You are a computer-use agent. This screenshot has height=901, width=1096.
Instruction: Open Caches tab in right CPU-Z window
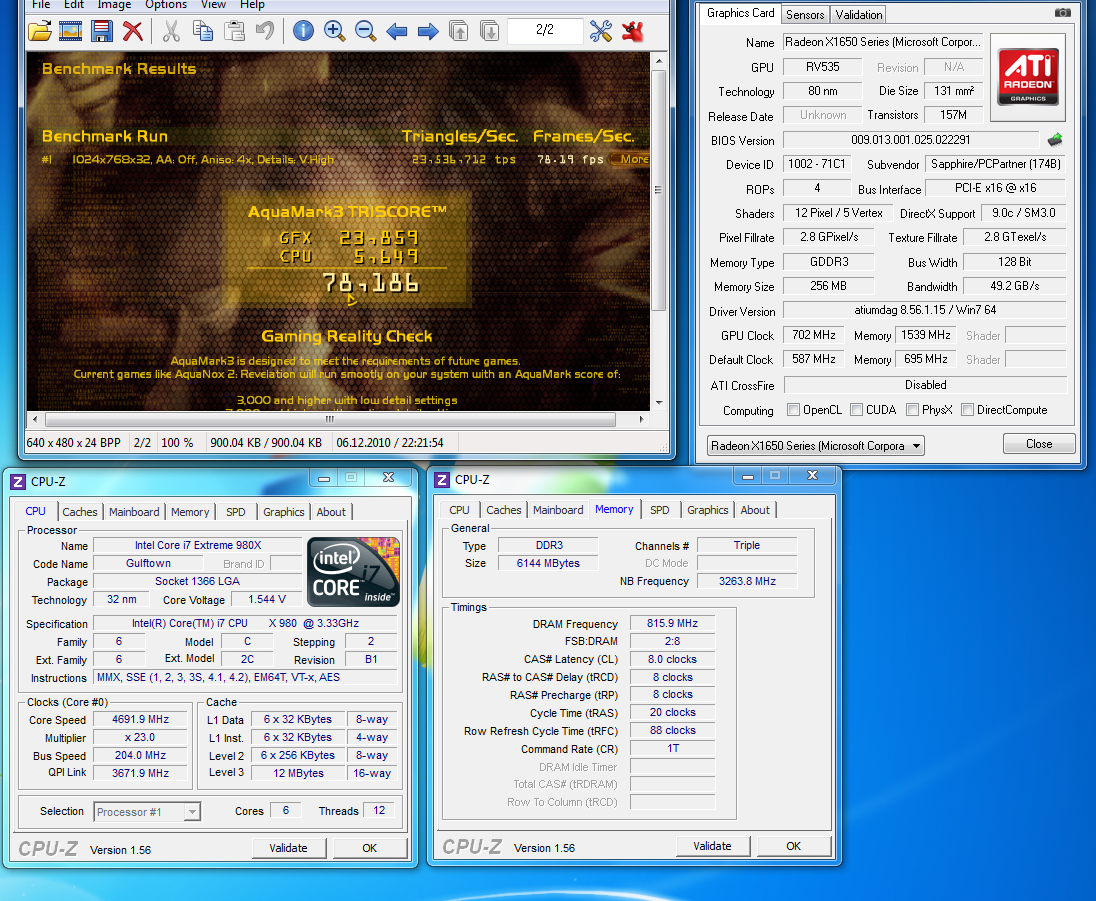pos(503,510)
